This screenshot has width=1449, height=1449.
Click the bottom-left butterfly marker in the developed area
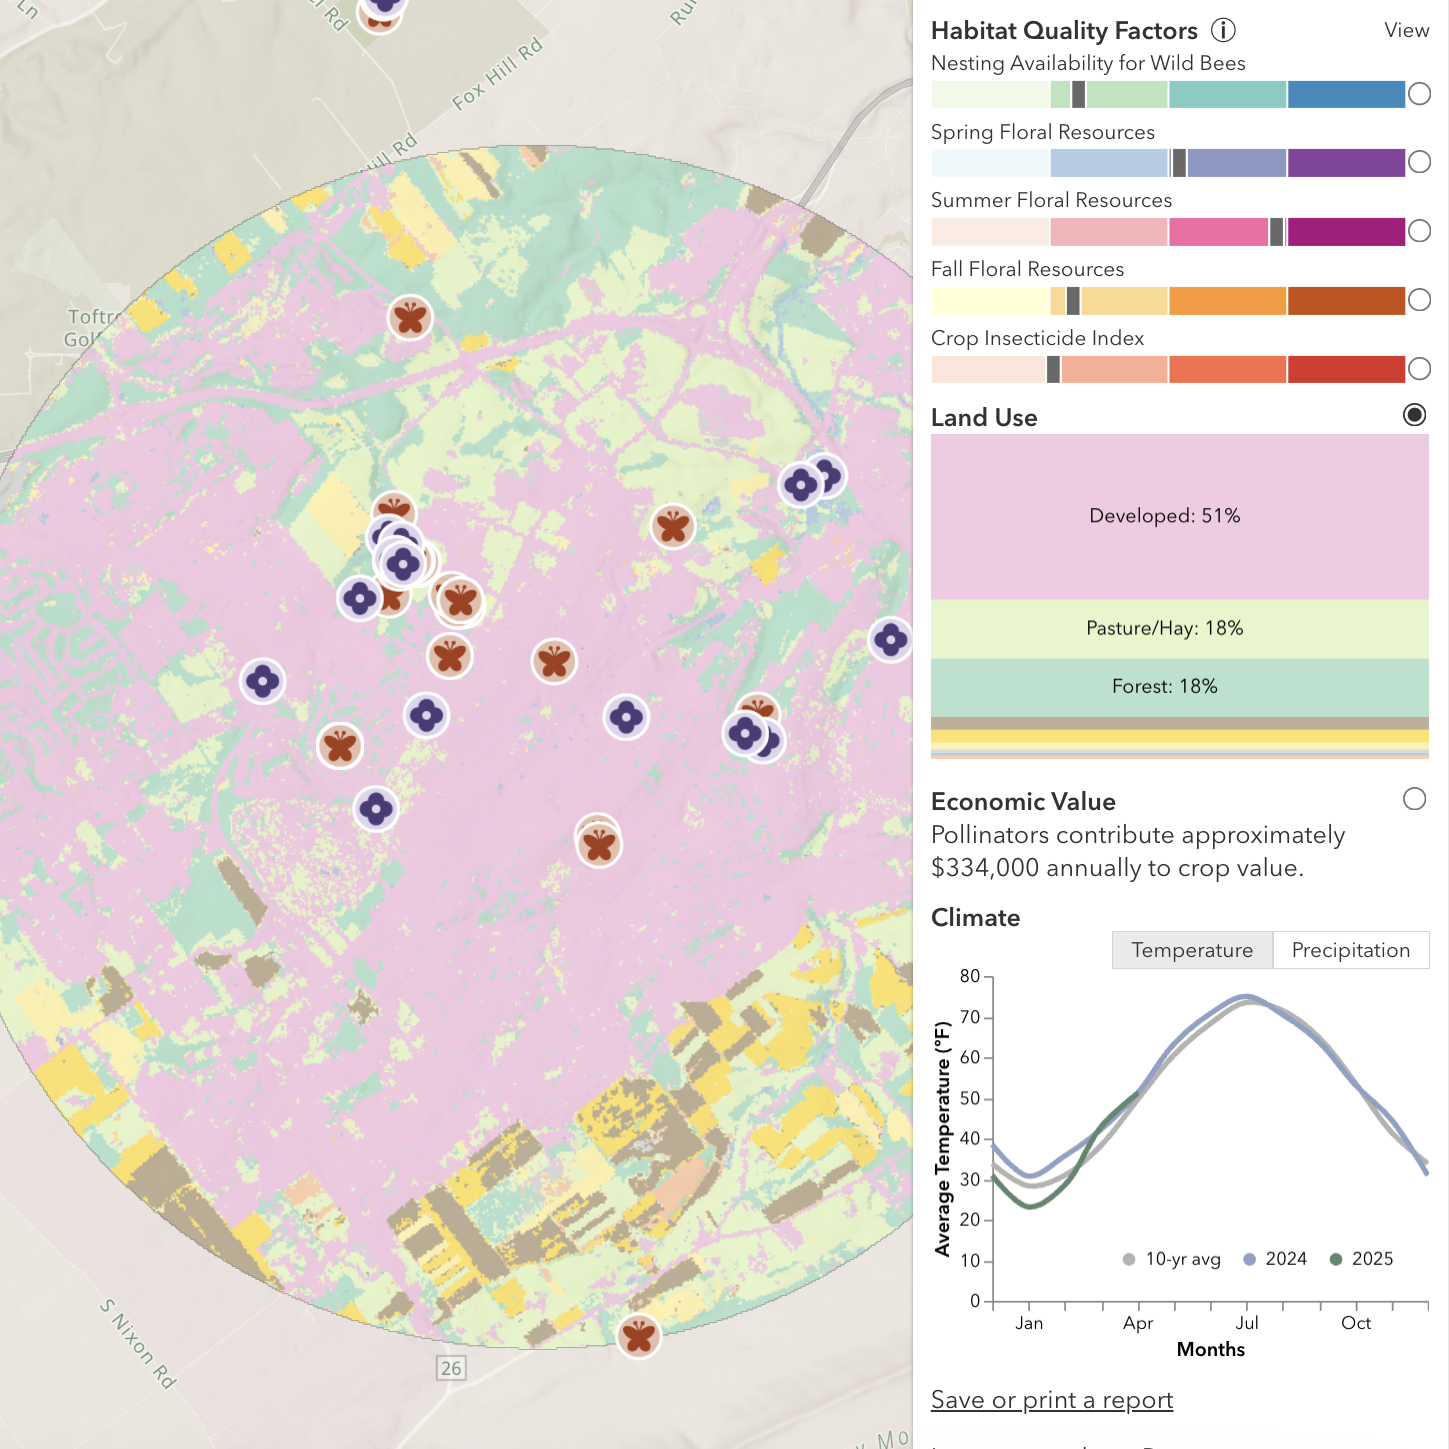(340, 746)
